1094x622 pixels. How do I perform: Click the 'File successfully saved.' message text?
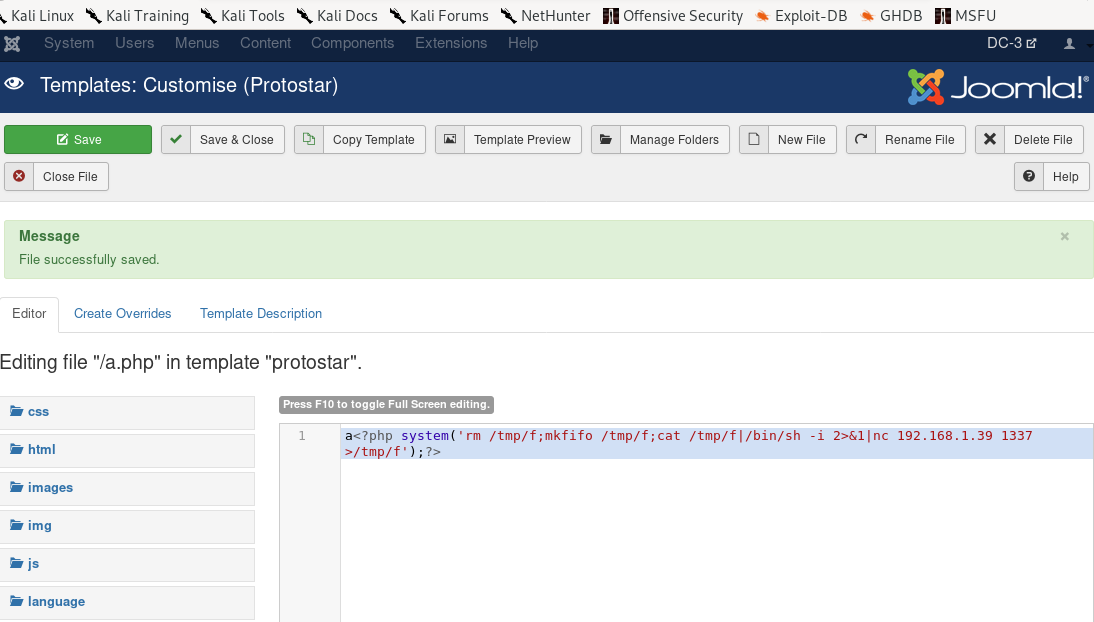click(89, 260)
